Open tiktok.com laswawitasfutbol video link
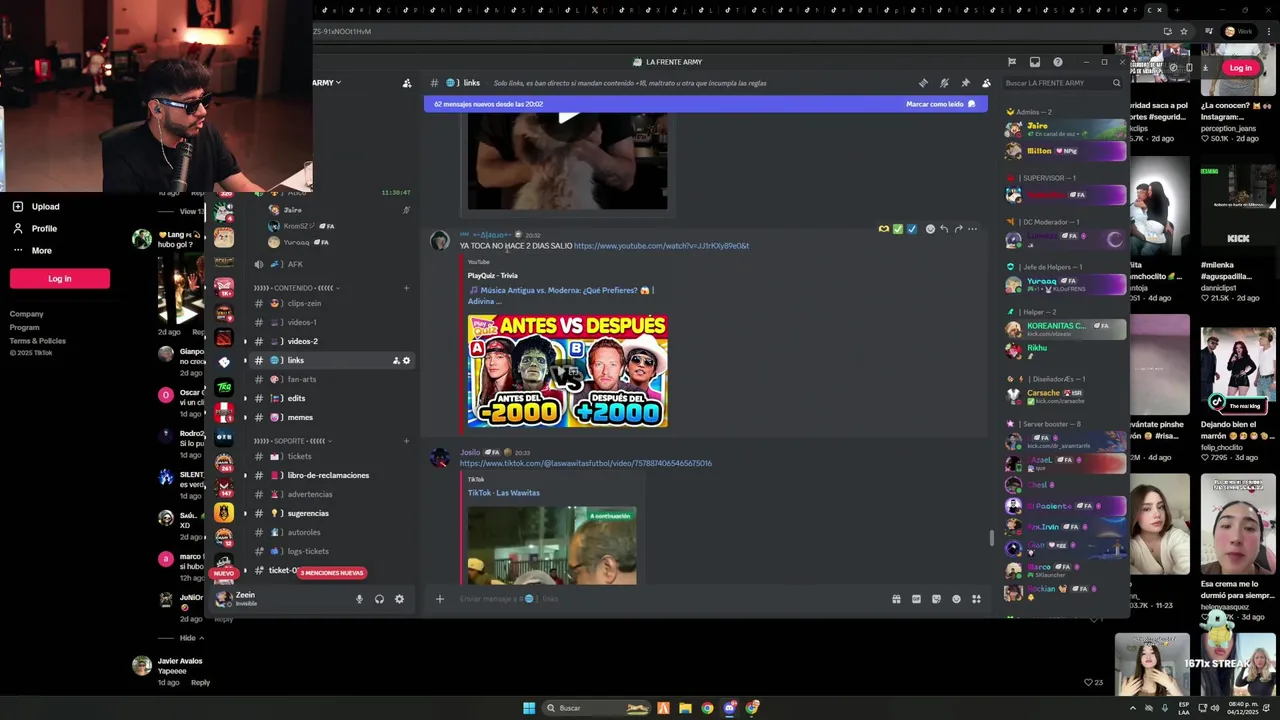This screenshot has width=1280, height=720. [586, 463]
